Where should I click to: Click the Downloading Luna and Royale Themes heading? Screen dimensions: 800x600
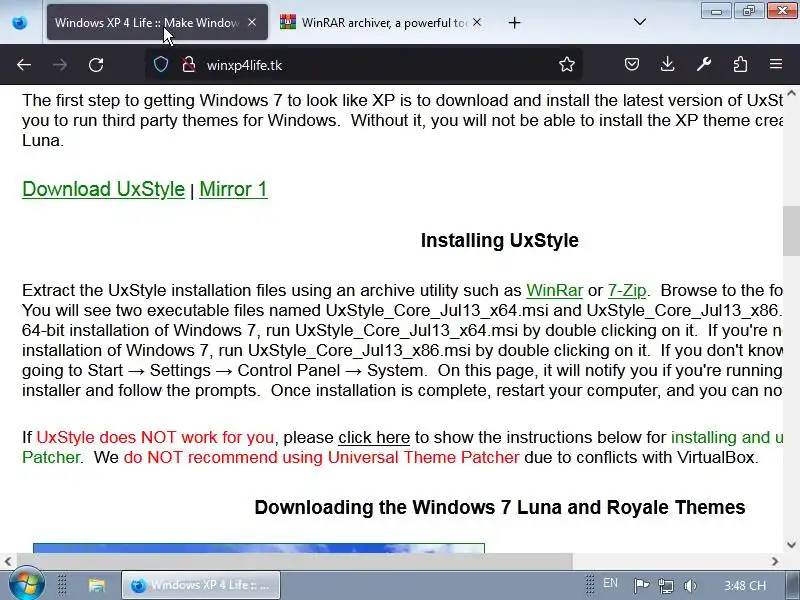click(x=499, y=508)
